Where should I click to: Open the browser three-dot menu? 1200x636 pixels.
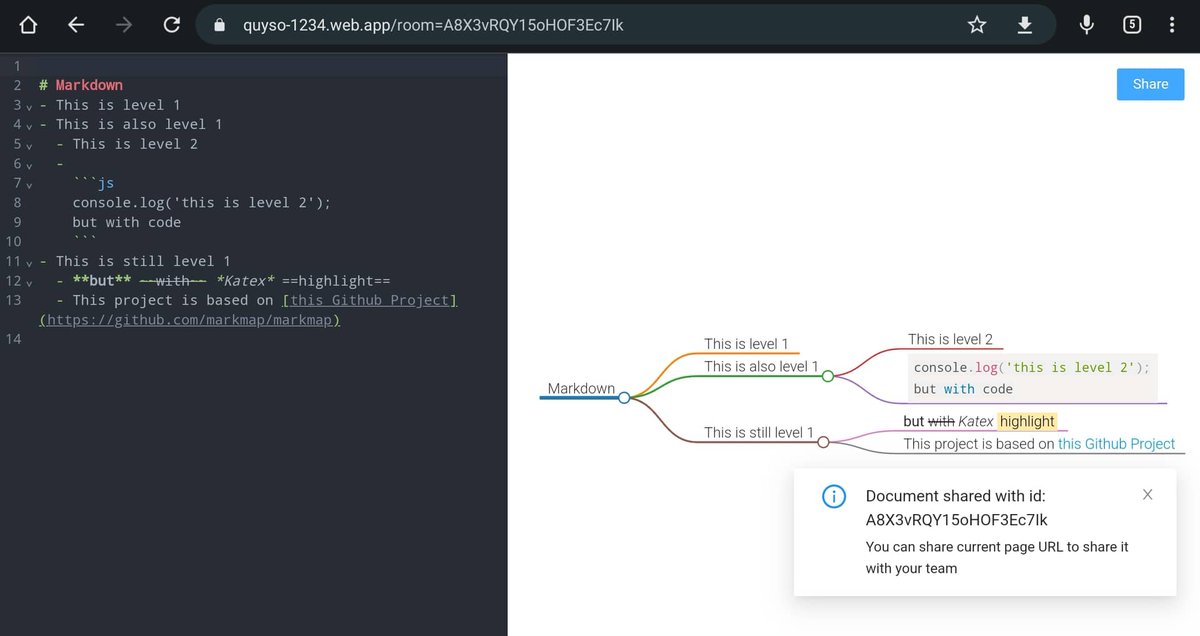tap(1171, 26)
